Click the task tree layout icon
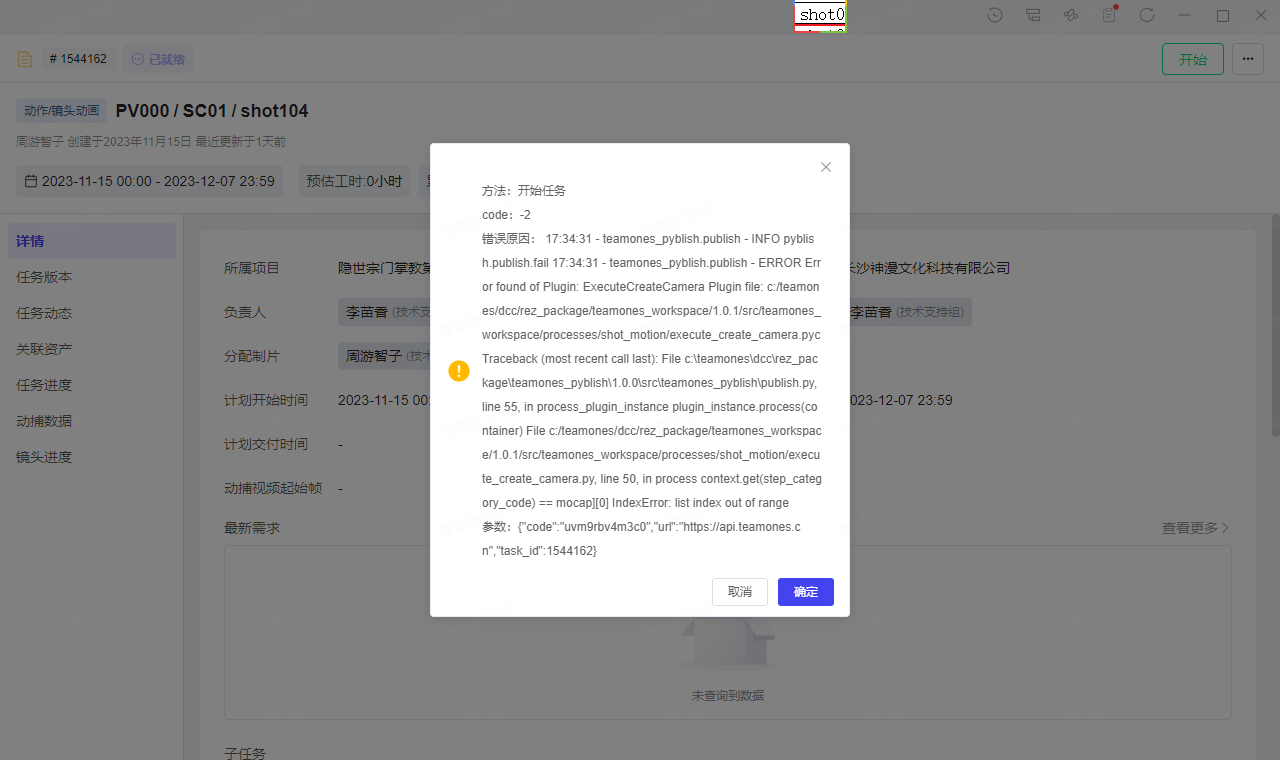Viewport: 1280px width, 760px height. [x=1033, y=15]
